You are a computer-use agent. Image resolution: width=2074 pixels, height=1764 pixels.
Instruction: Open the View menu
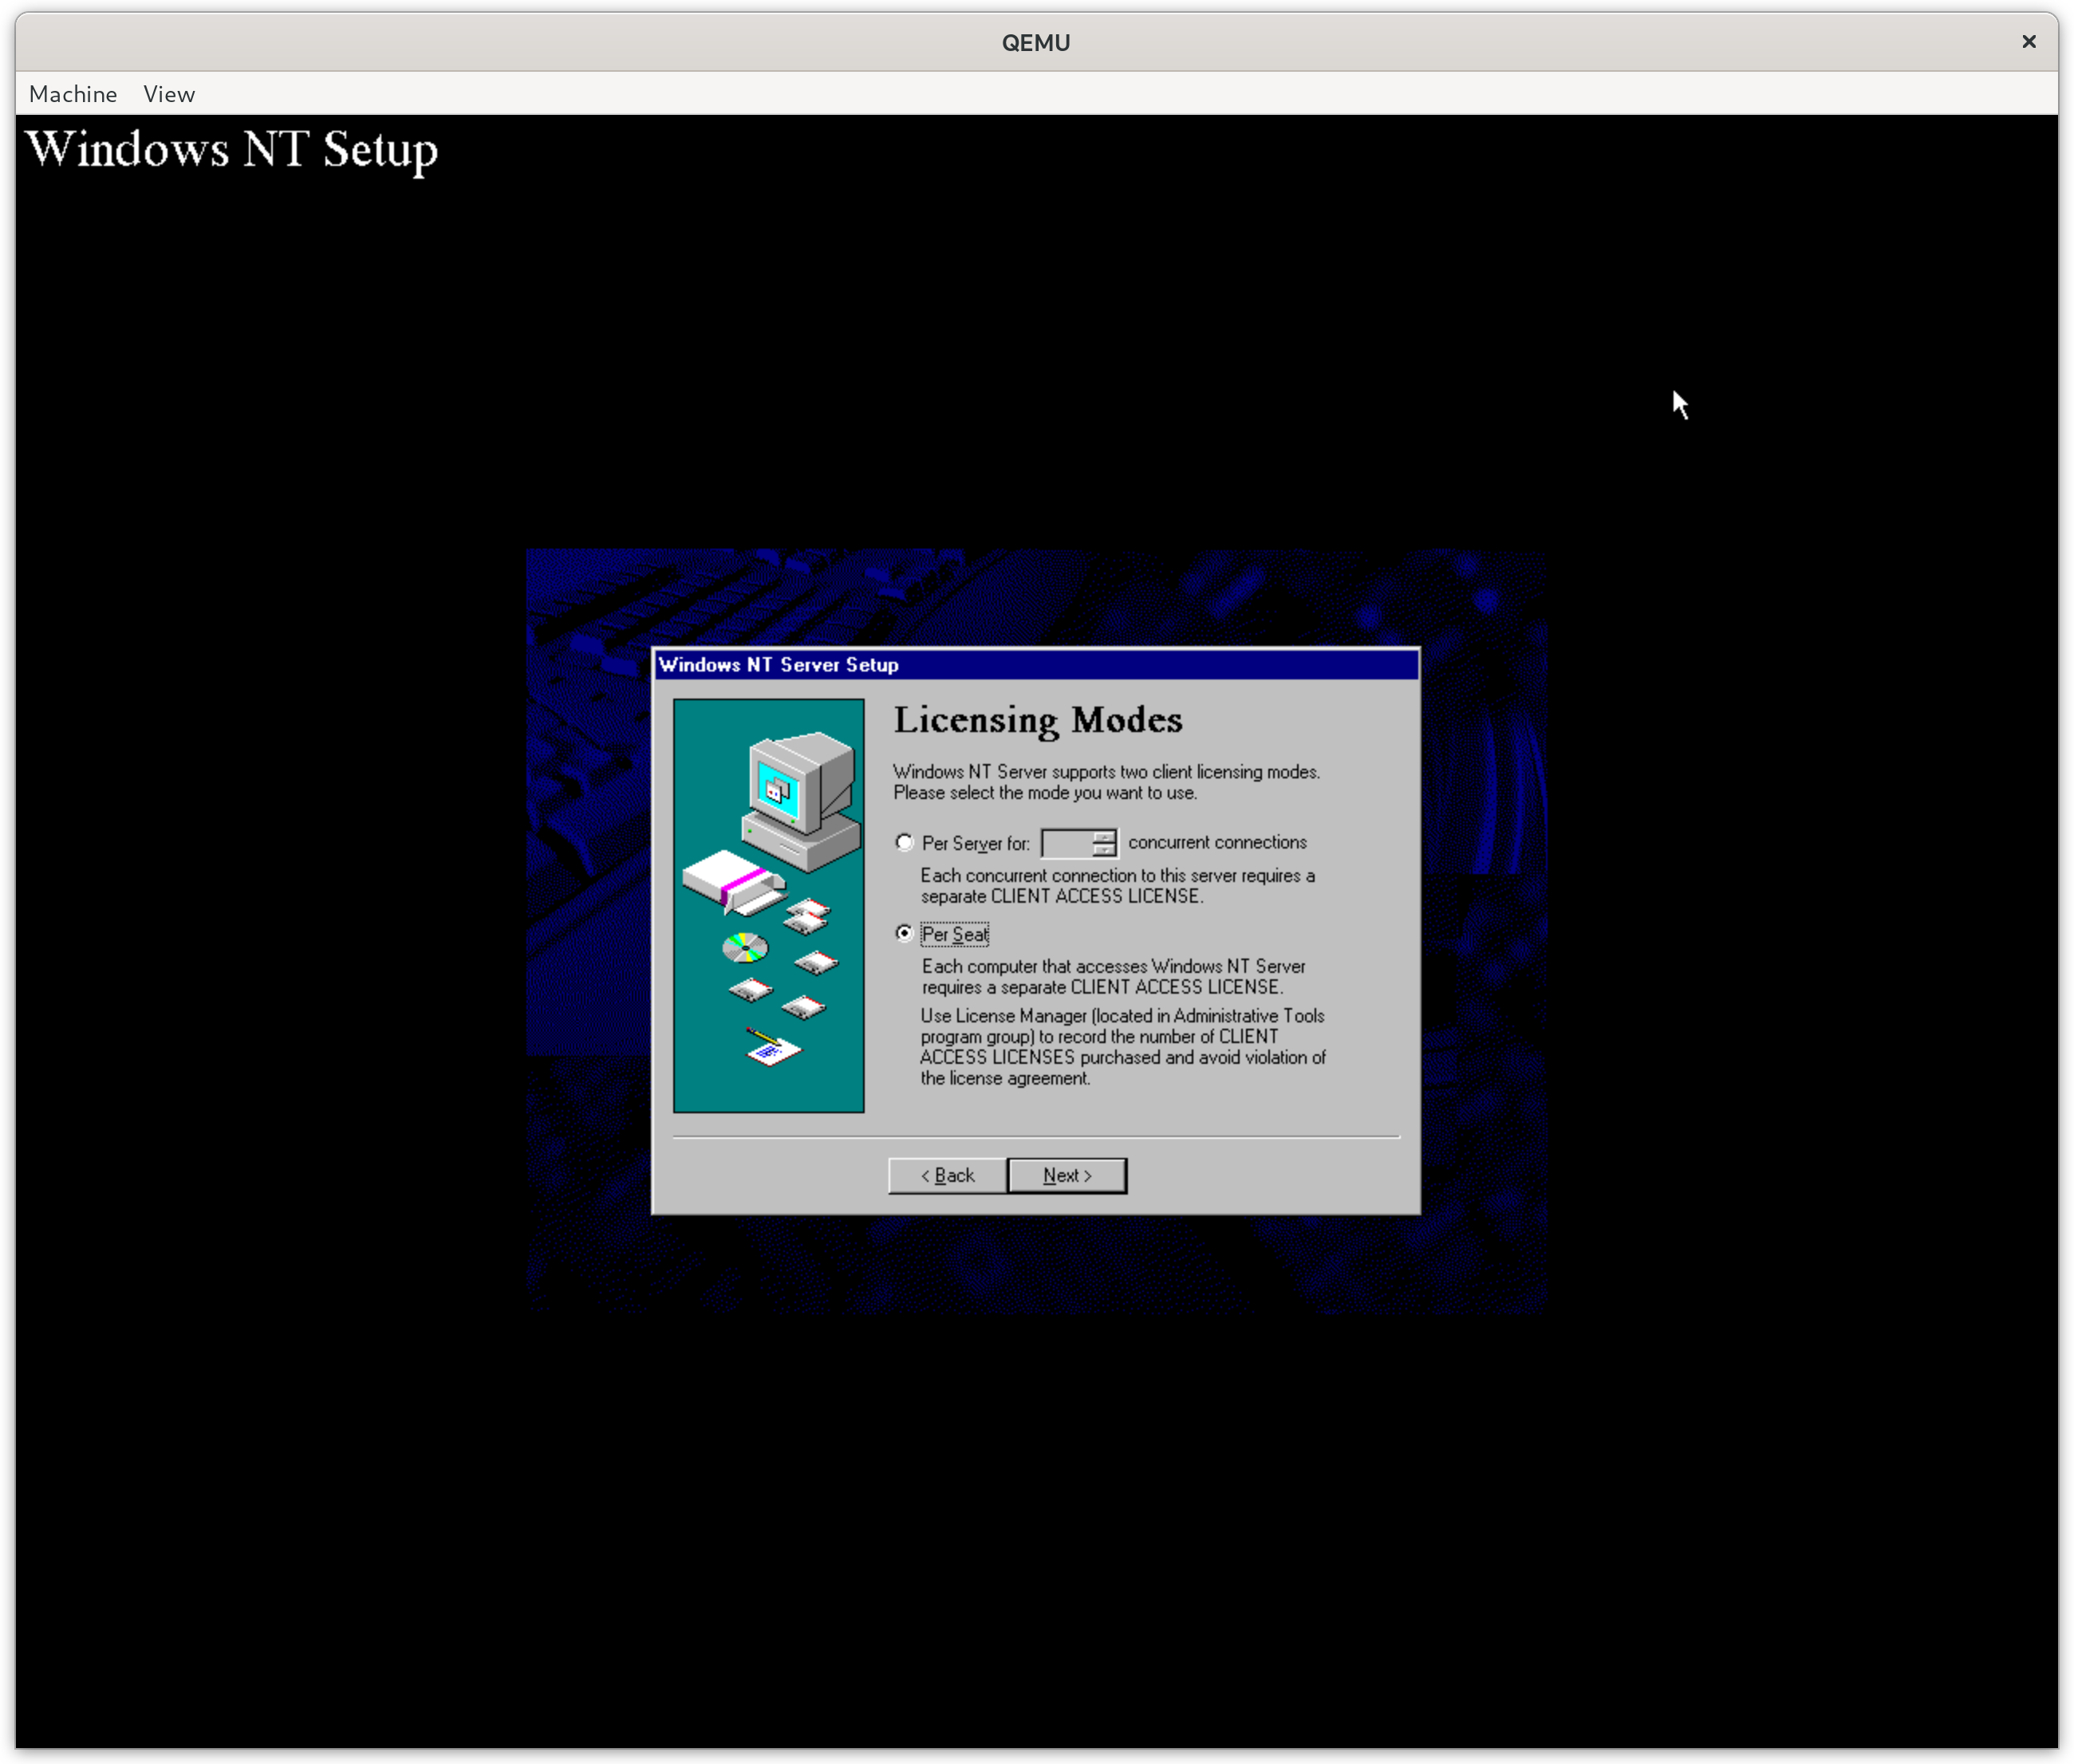169,94
